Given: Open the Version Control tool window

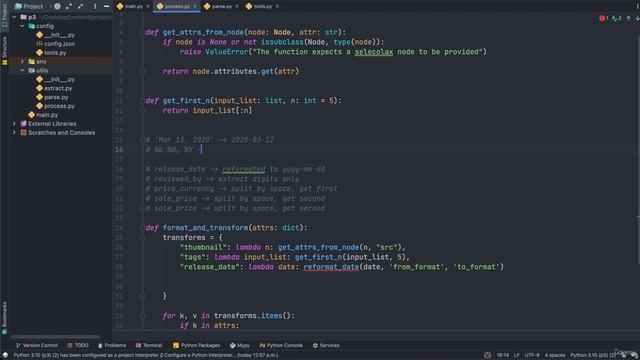Looking at the screenshot, I should coord(37,345).
